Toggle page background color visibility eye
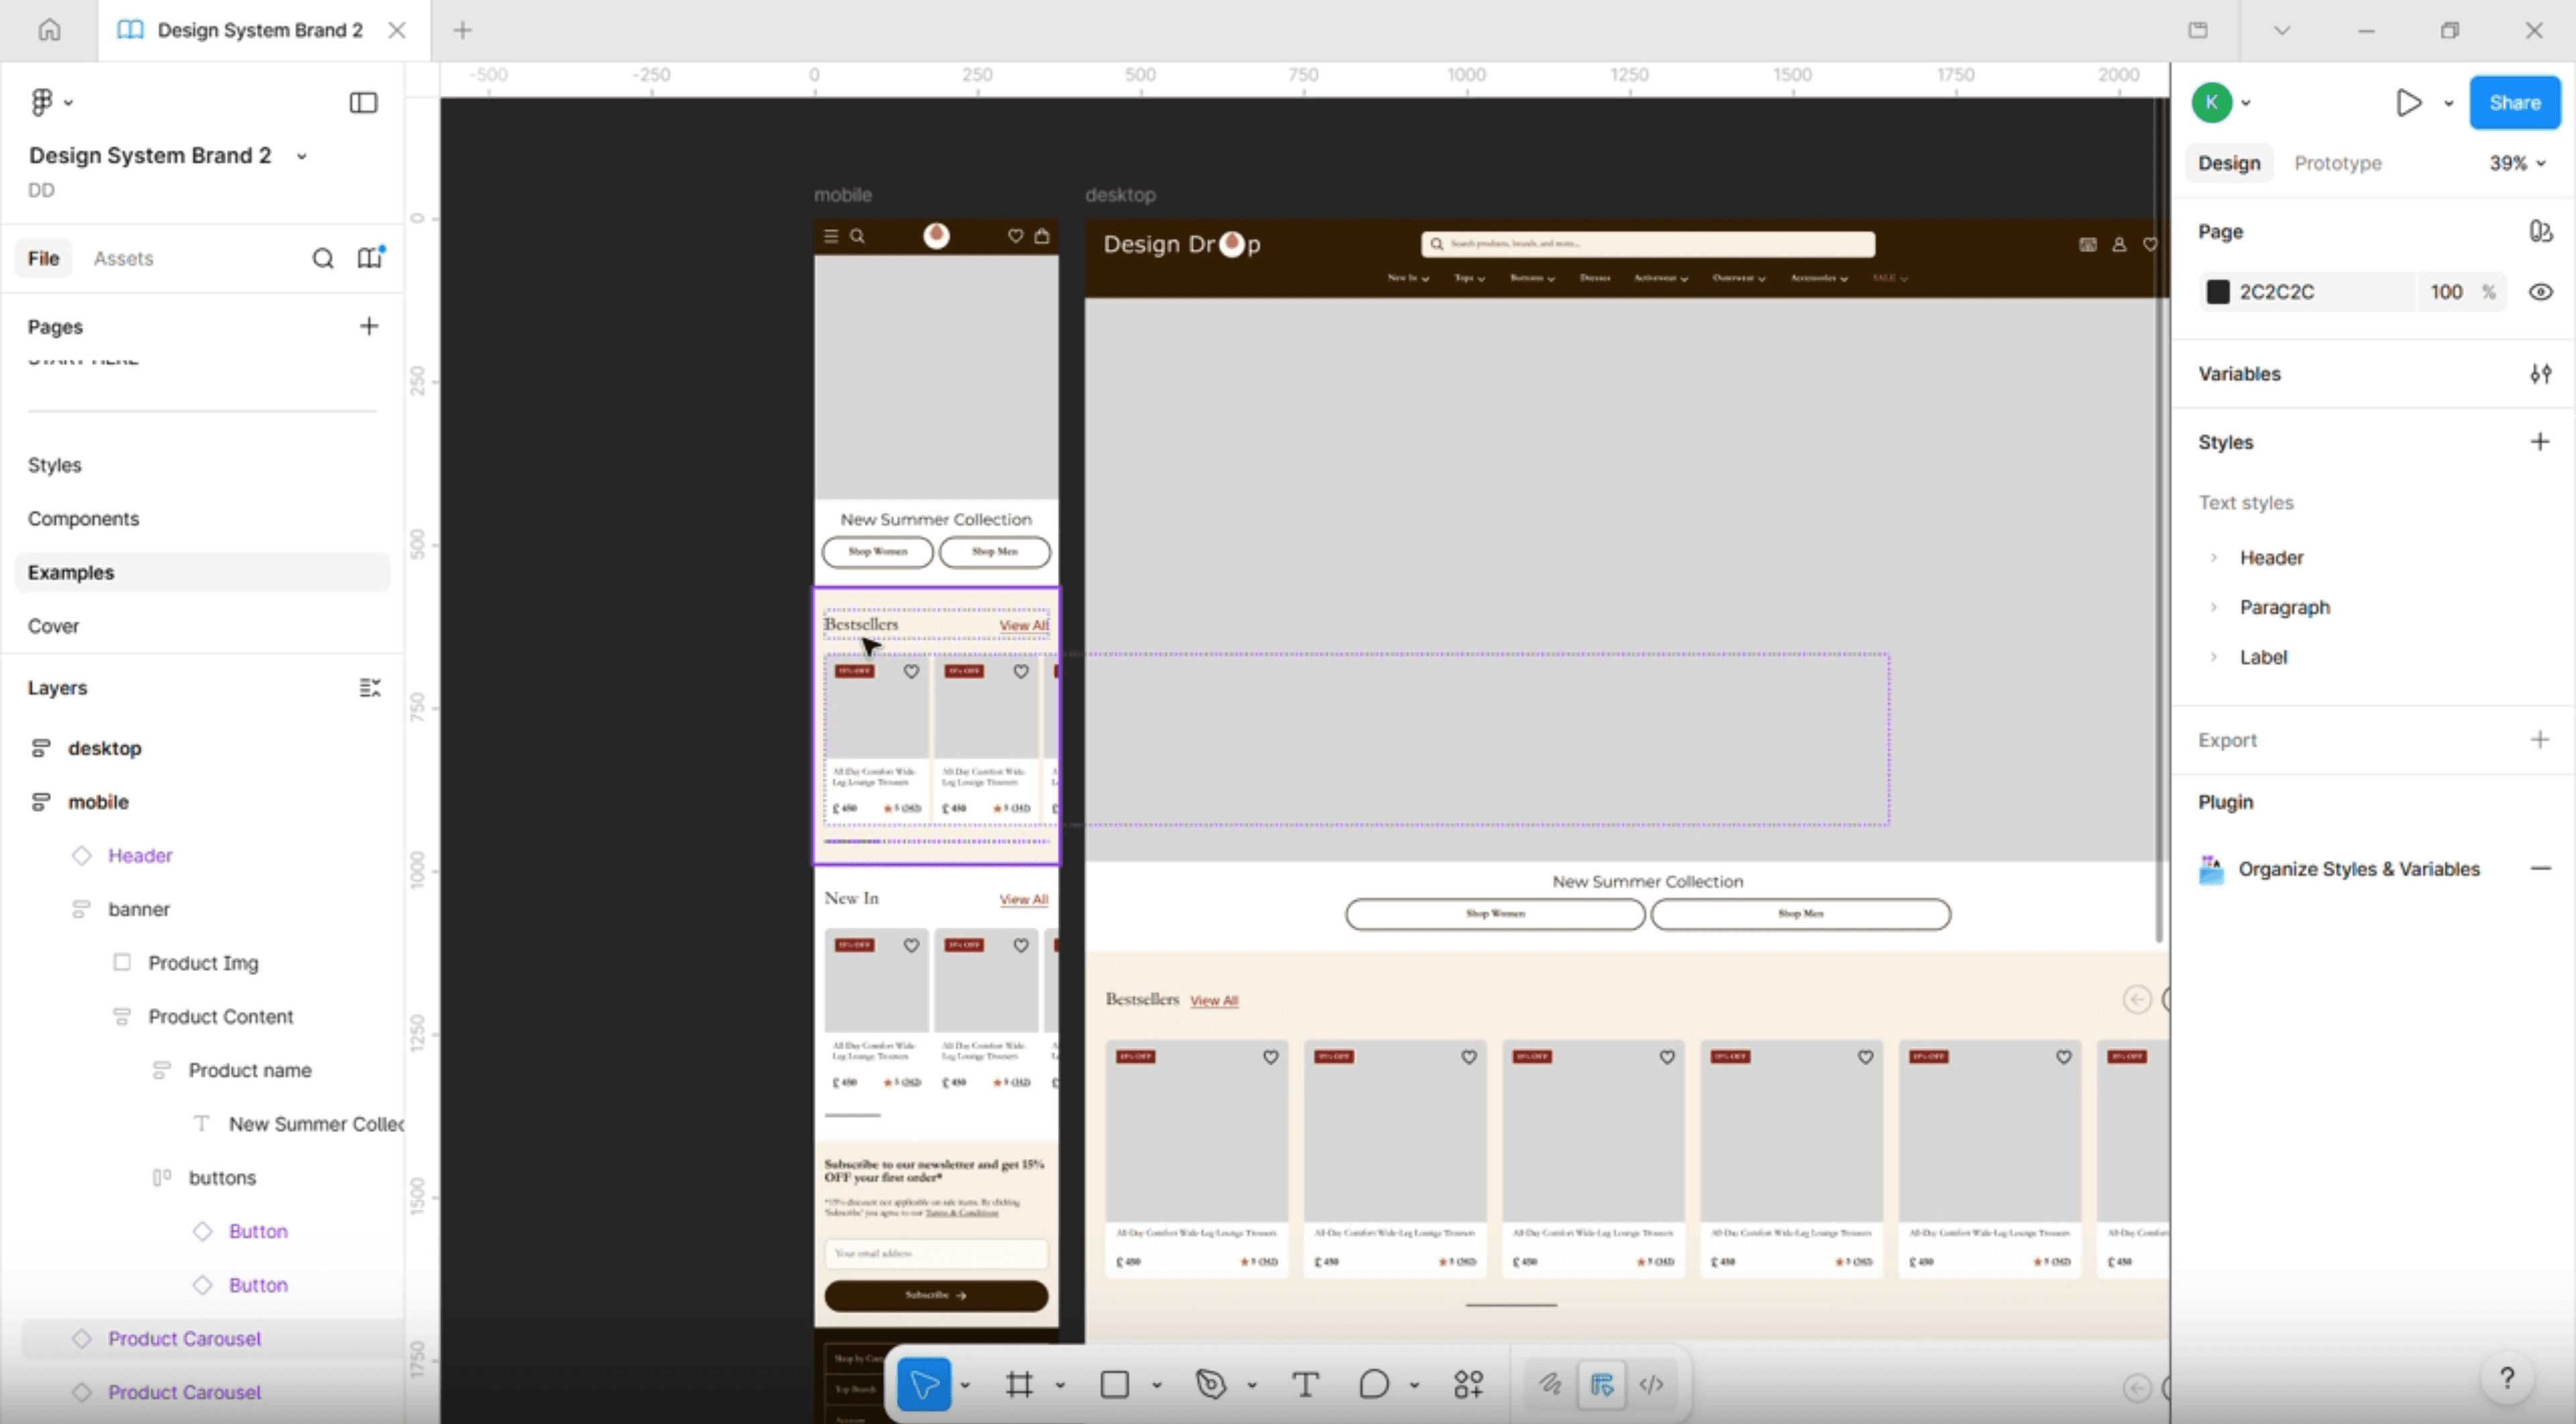 click(2540, 292)
